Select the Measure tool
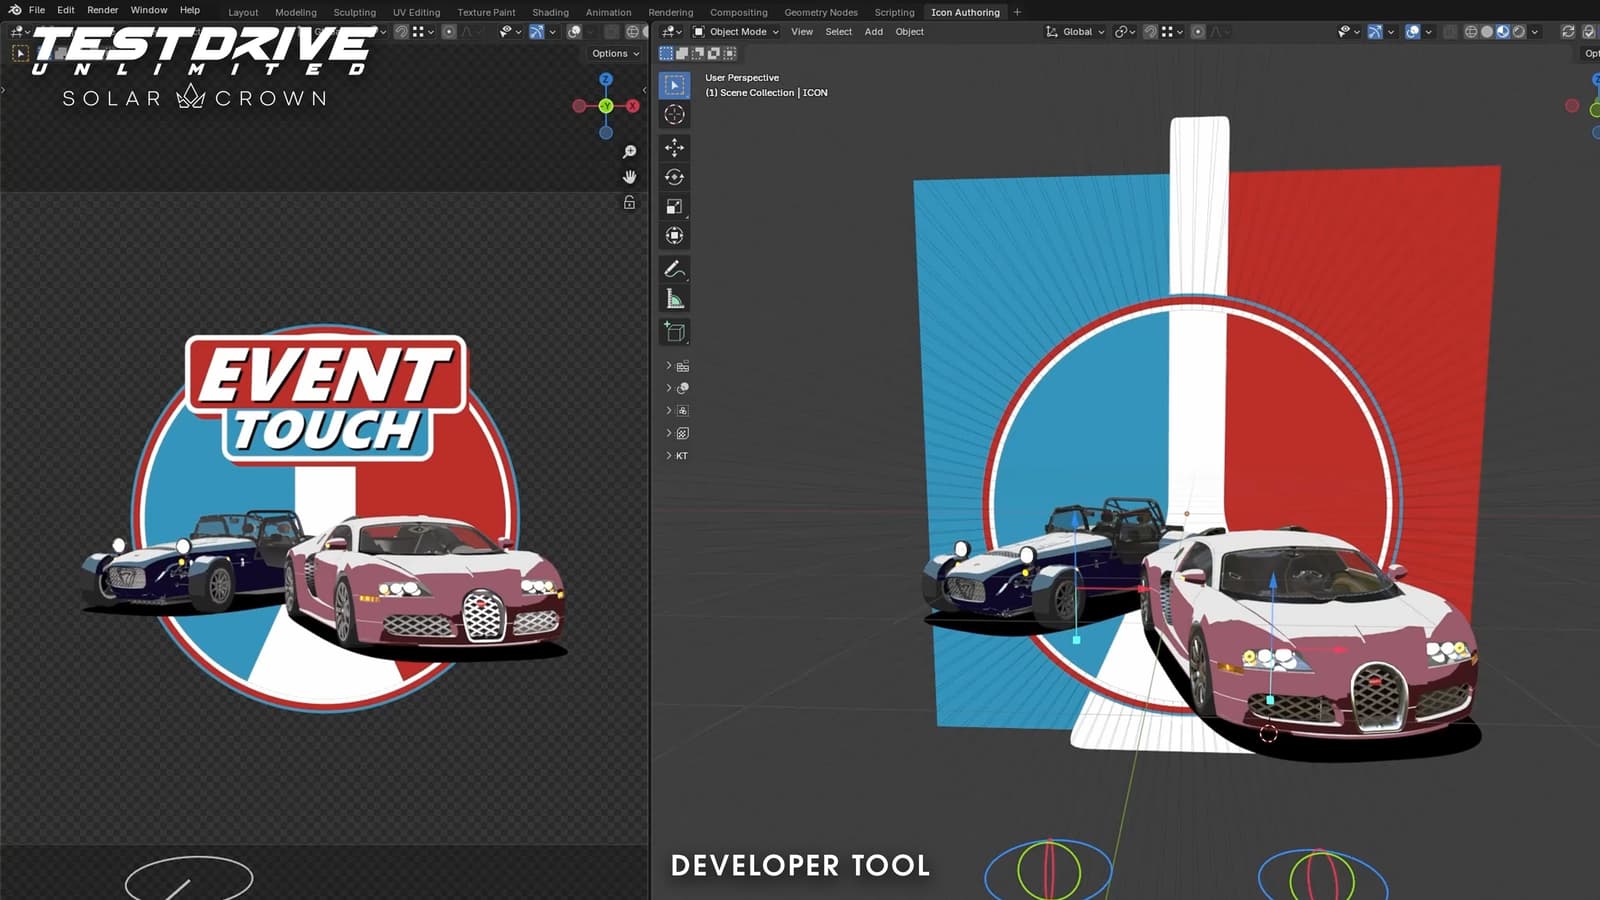Image resolution: width=1600 pixels, height=900 pixels. tap(675, 299)
